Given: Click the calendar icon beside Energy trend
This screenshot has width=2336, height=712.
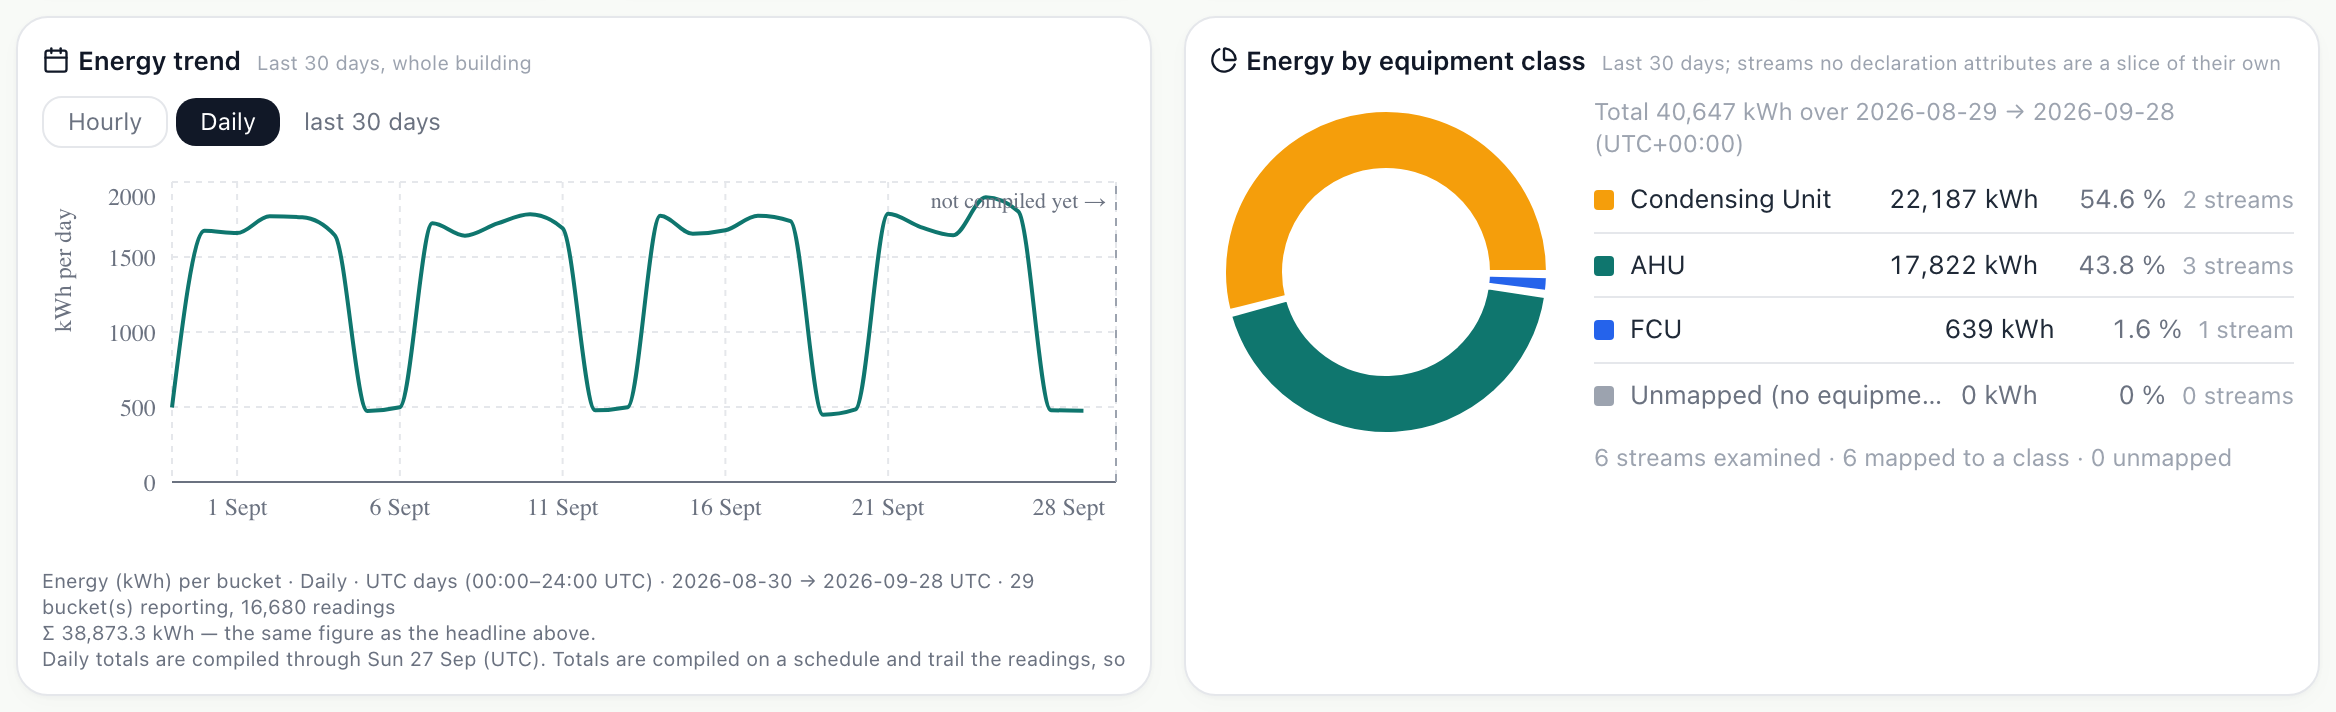Looking at the screenshot, I should click(56, 61).
